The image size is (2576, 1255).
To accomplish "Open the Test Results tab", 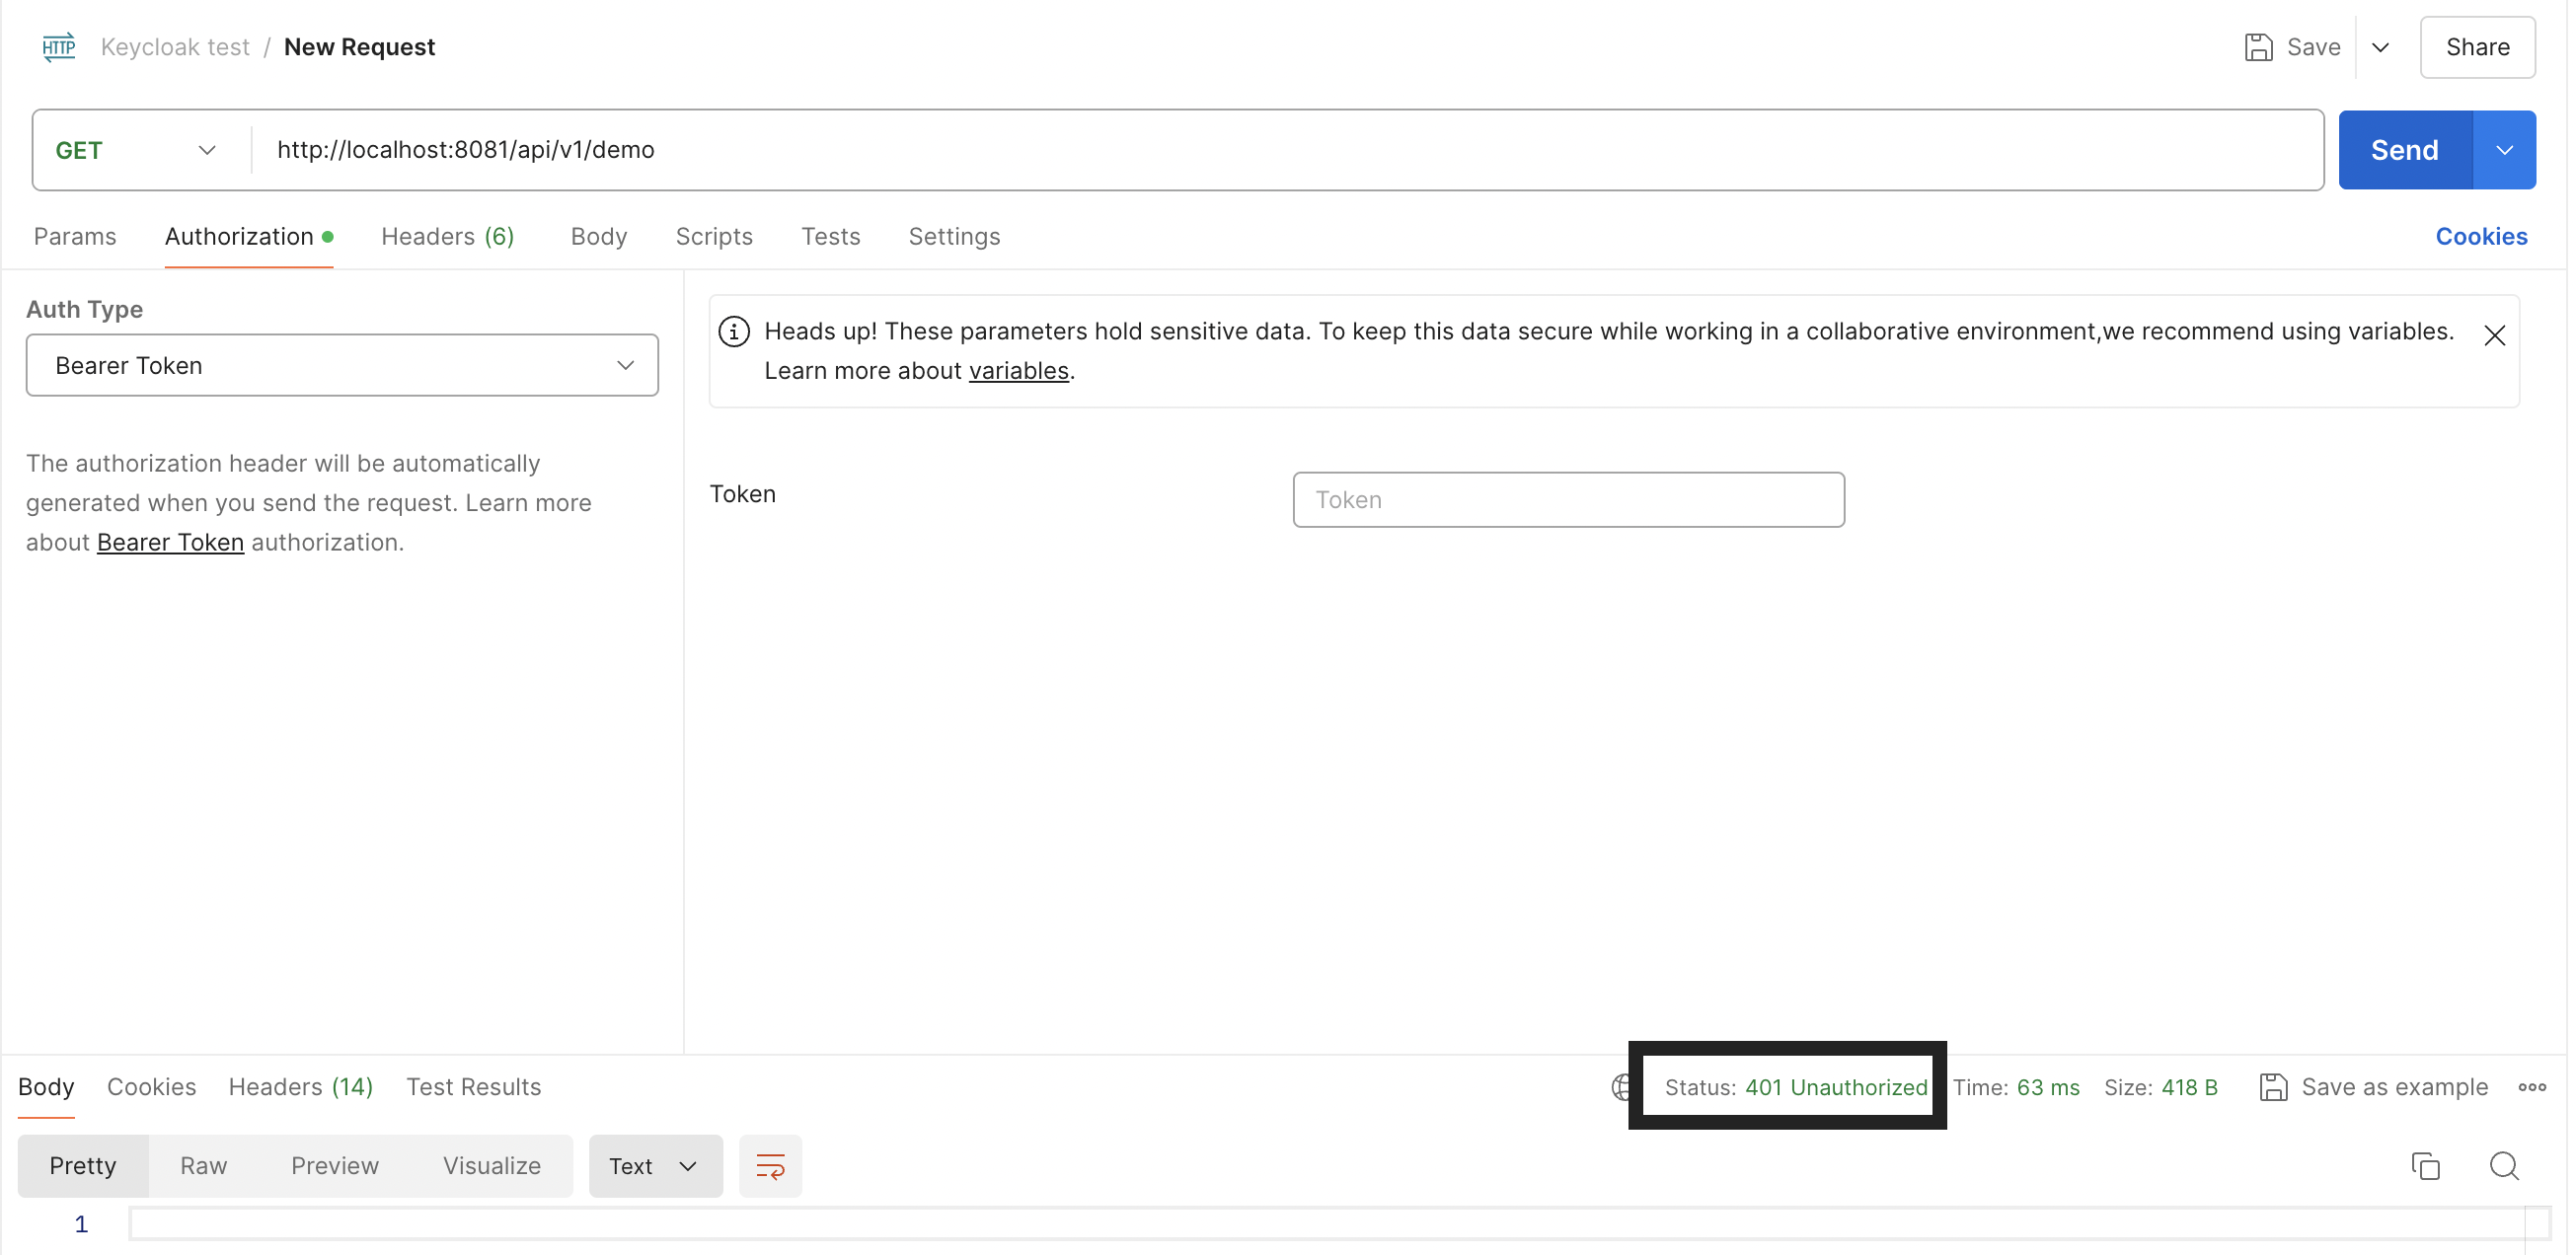I will [x=473, y=1087].
